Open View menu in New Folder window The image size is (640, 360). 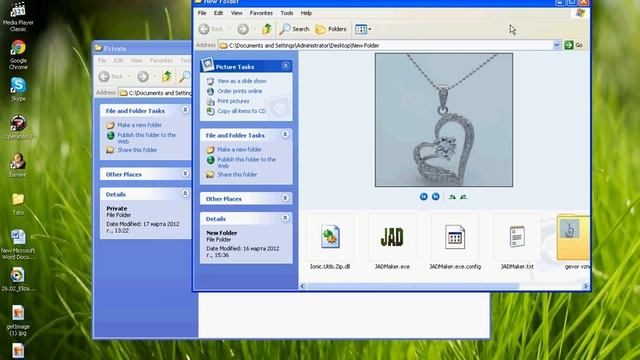(236, 13)
